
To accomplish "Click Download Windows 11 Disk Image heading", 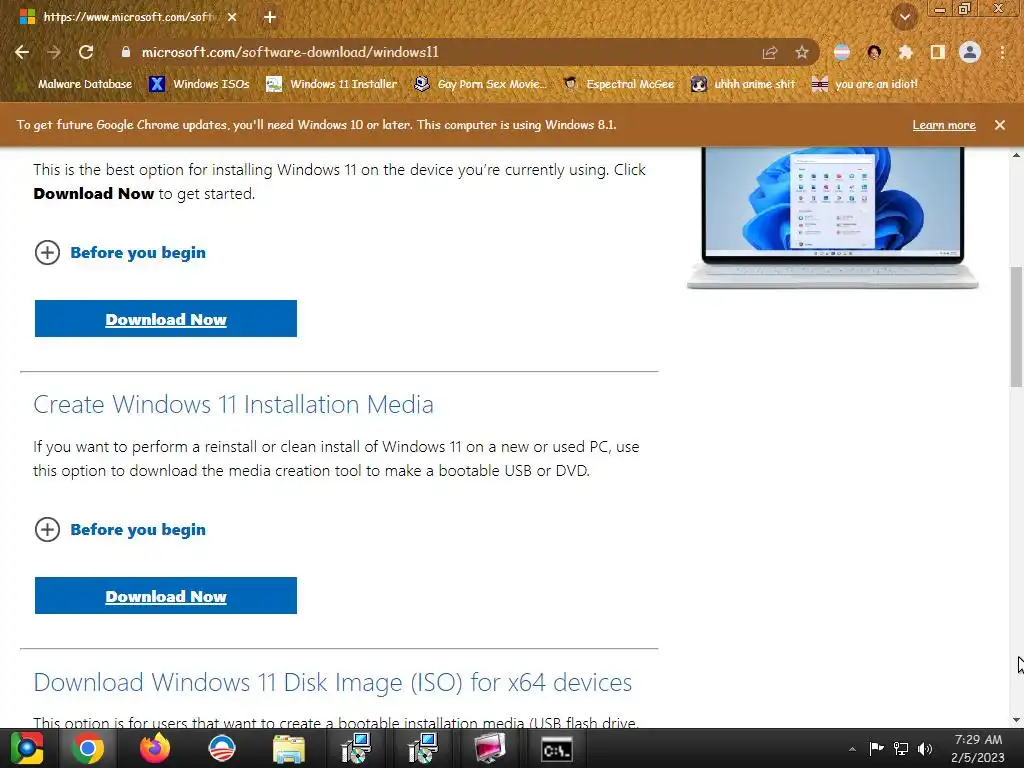I will [x=332, y=682].
